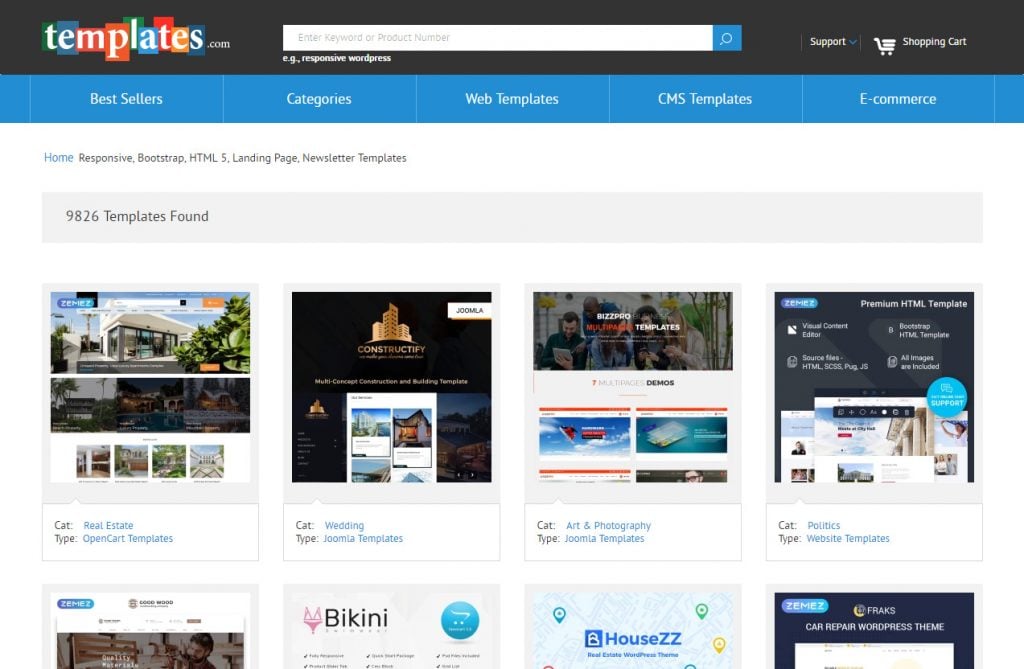Click the Joomla badge on Constructify template

[x=469, y=310]
